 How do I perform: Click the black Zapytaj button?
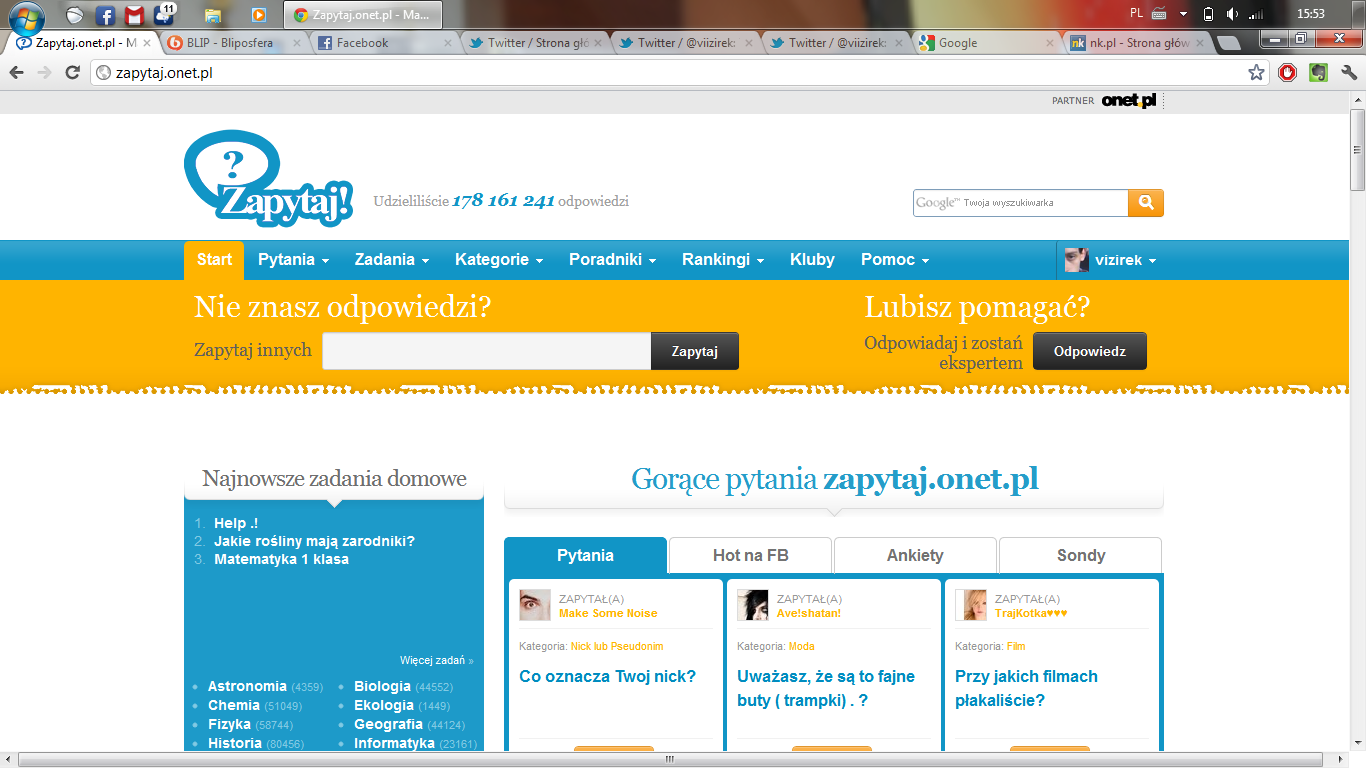(x=695, y=351)
